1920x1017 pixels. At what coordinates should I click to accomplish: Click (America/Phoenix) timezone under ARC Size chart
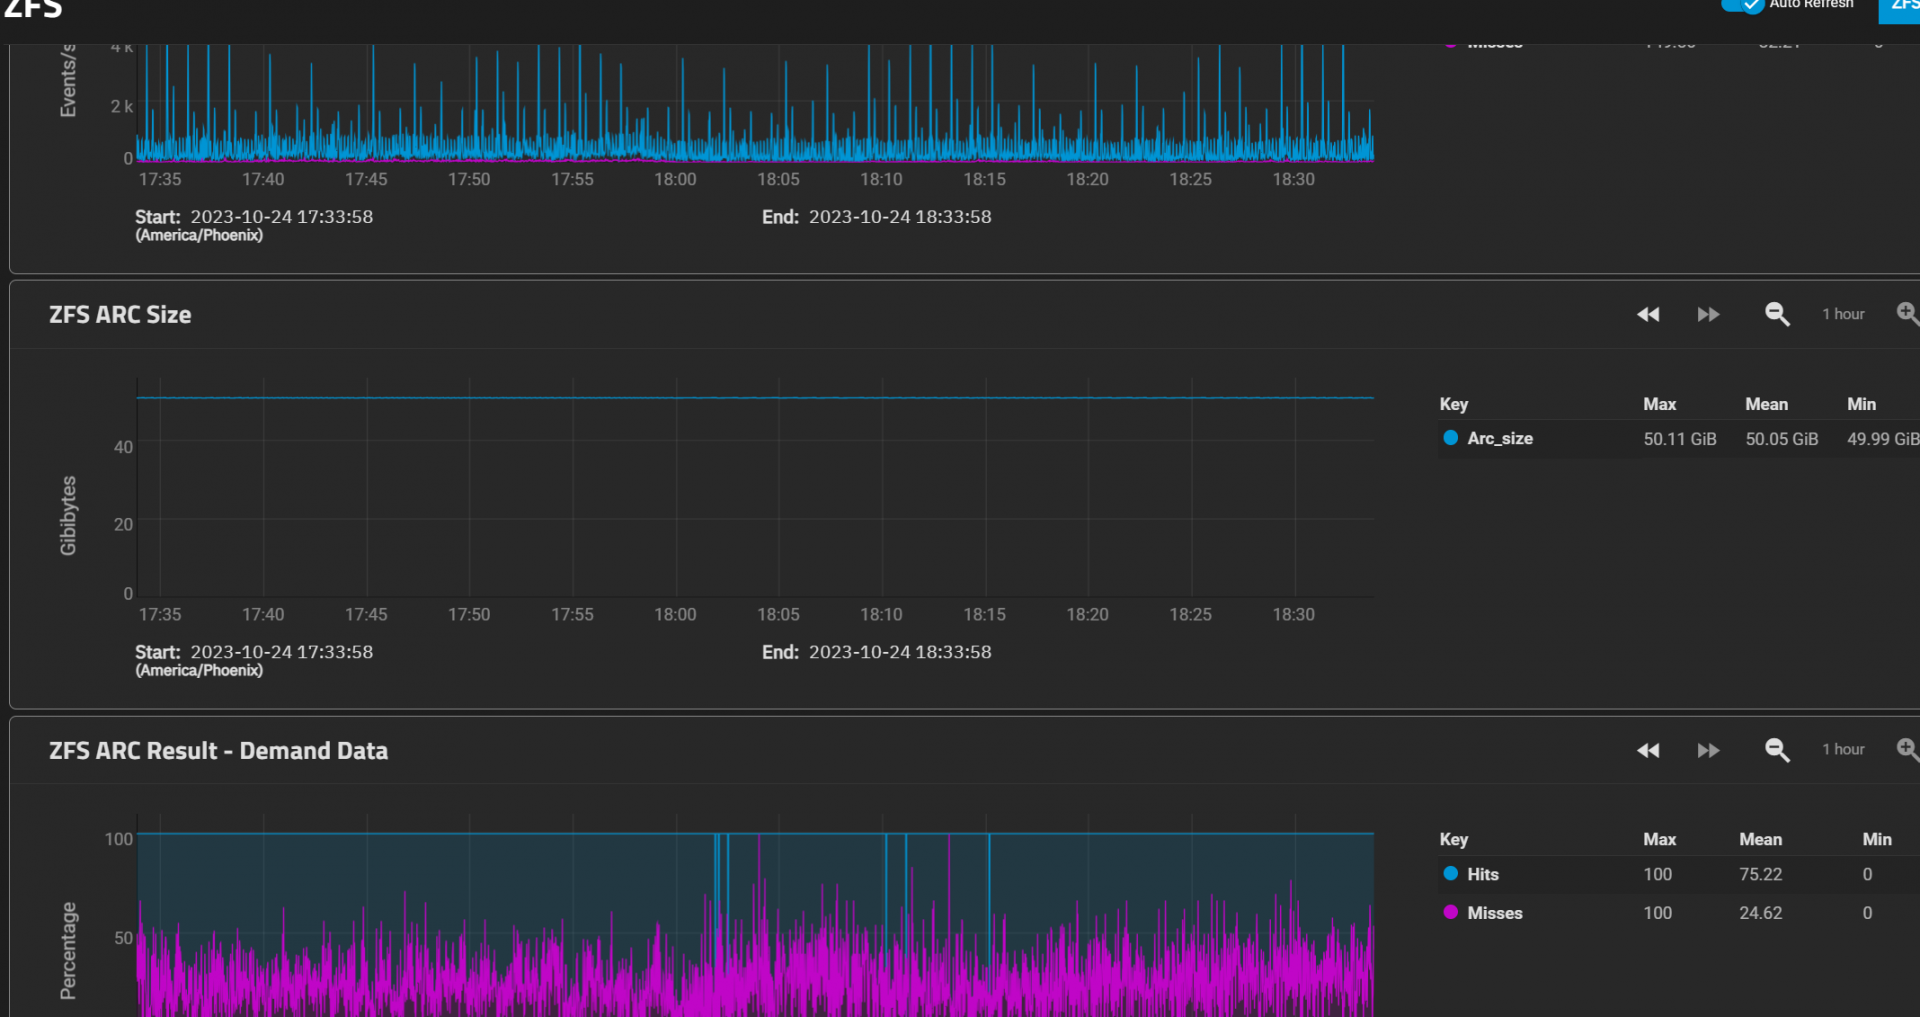coord(199,670)
